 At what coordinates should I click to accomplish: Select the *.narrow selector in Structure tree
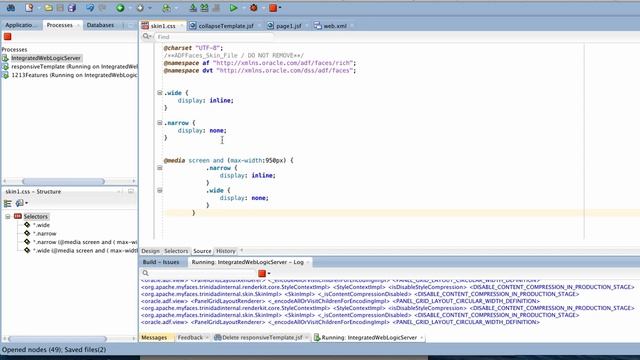[x=44, y=234]
